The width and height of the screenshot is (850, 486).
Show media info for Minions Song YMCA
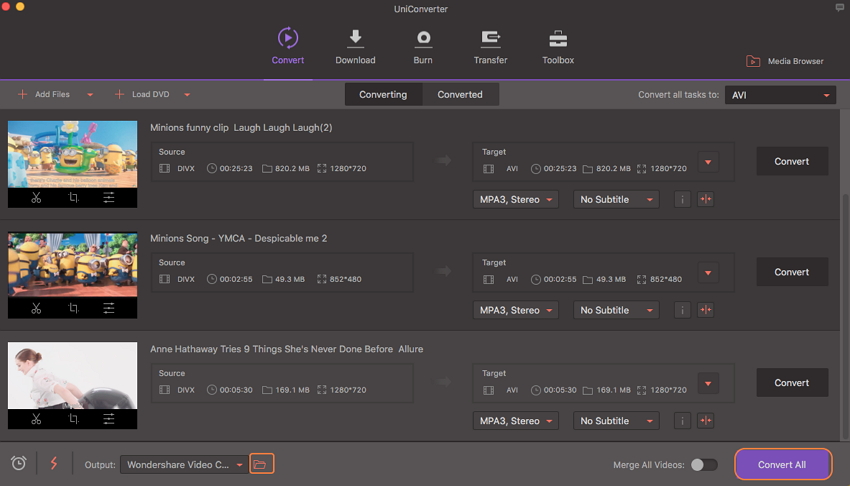682,310
